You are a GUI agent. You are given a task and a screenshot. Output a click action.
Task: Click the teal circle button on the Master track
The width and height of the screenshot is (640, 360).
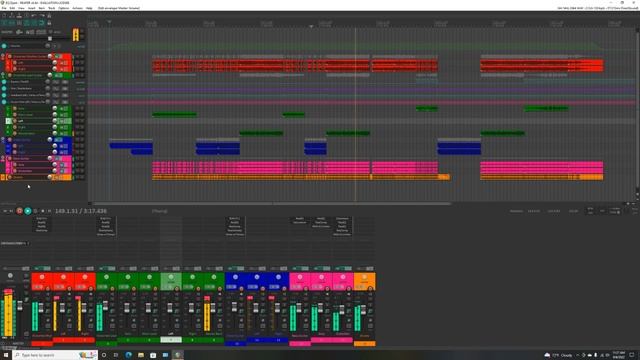click(x=4, y=46)
